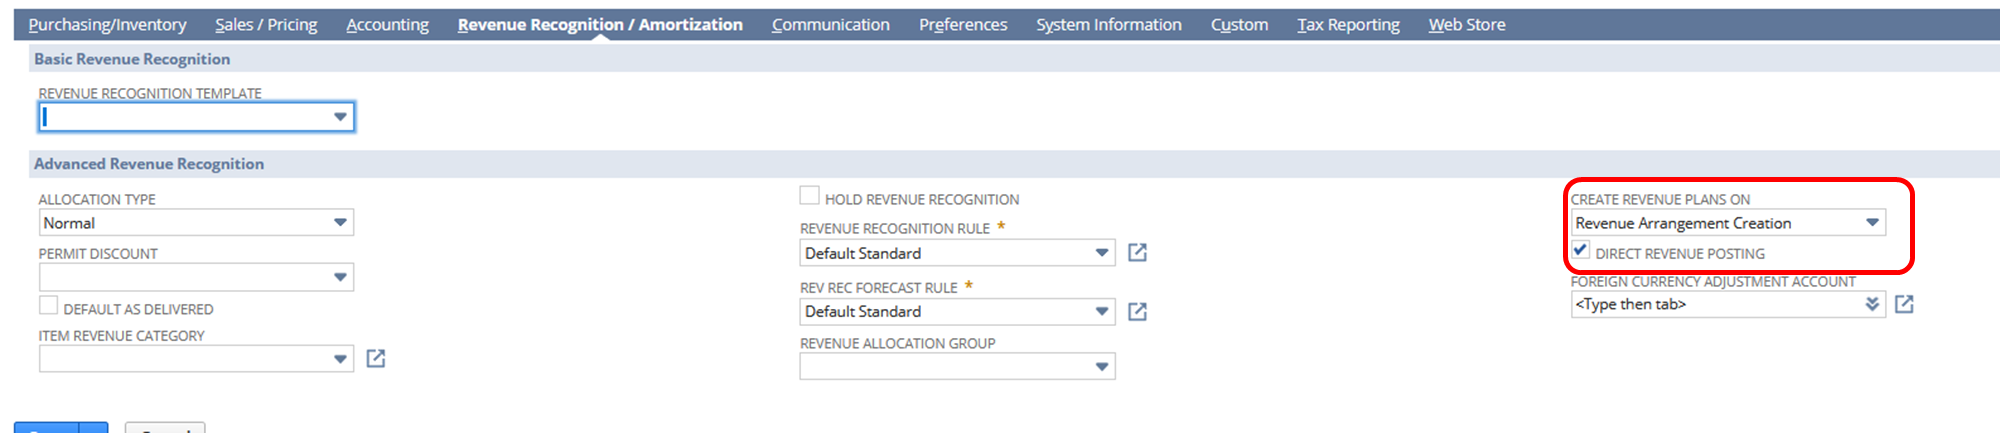Open the Revenue Recognition Rule dropdown
This screenshot has width=2000, height=433.
click(1101, 253)
